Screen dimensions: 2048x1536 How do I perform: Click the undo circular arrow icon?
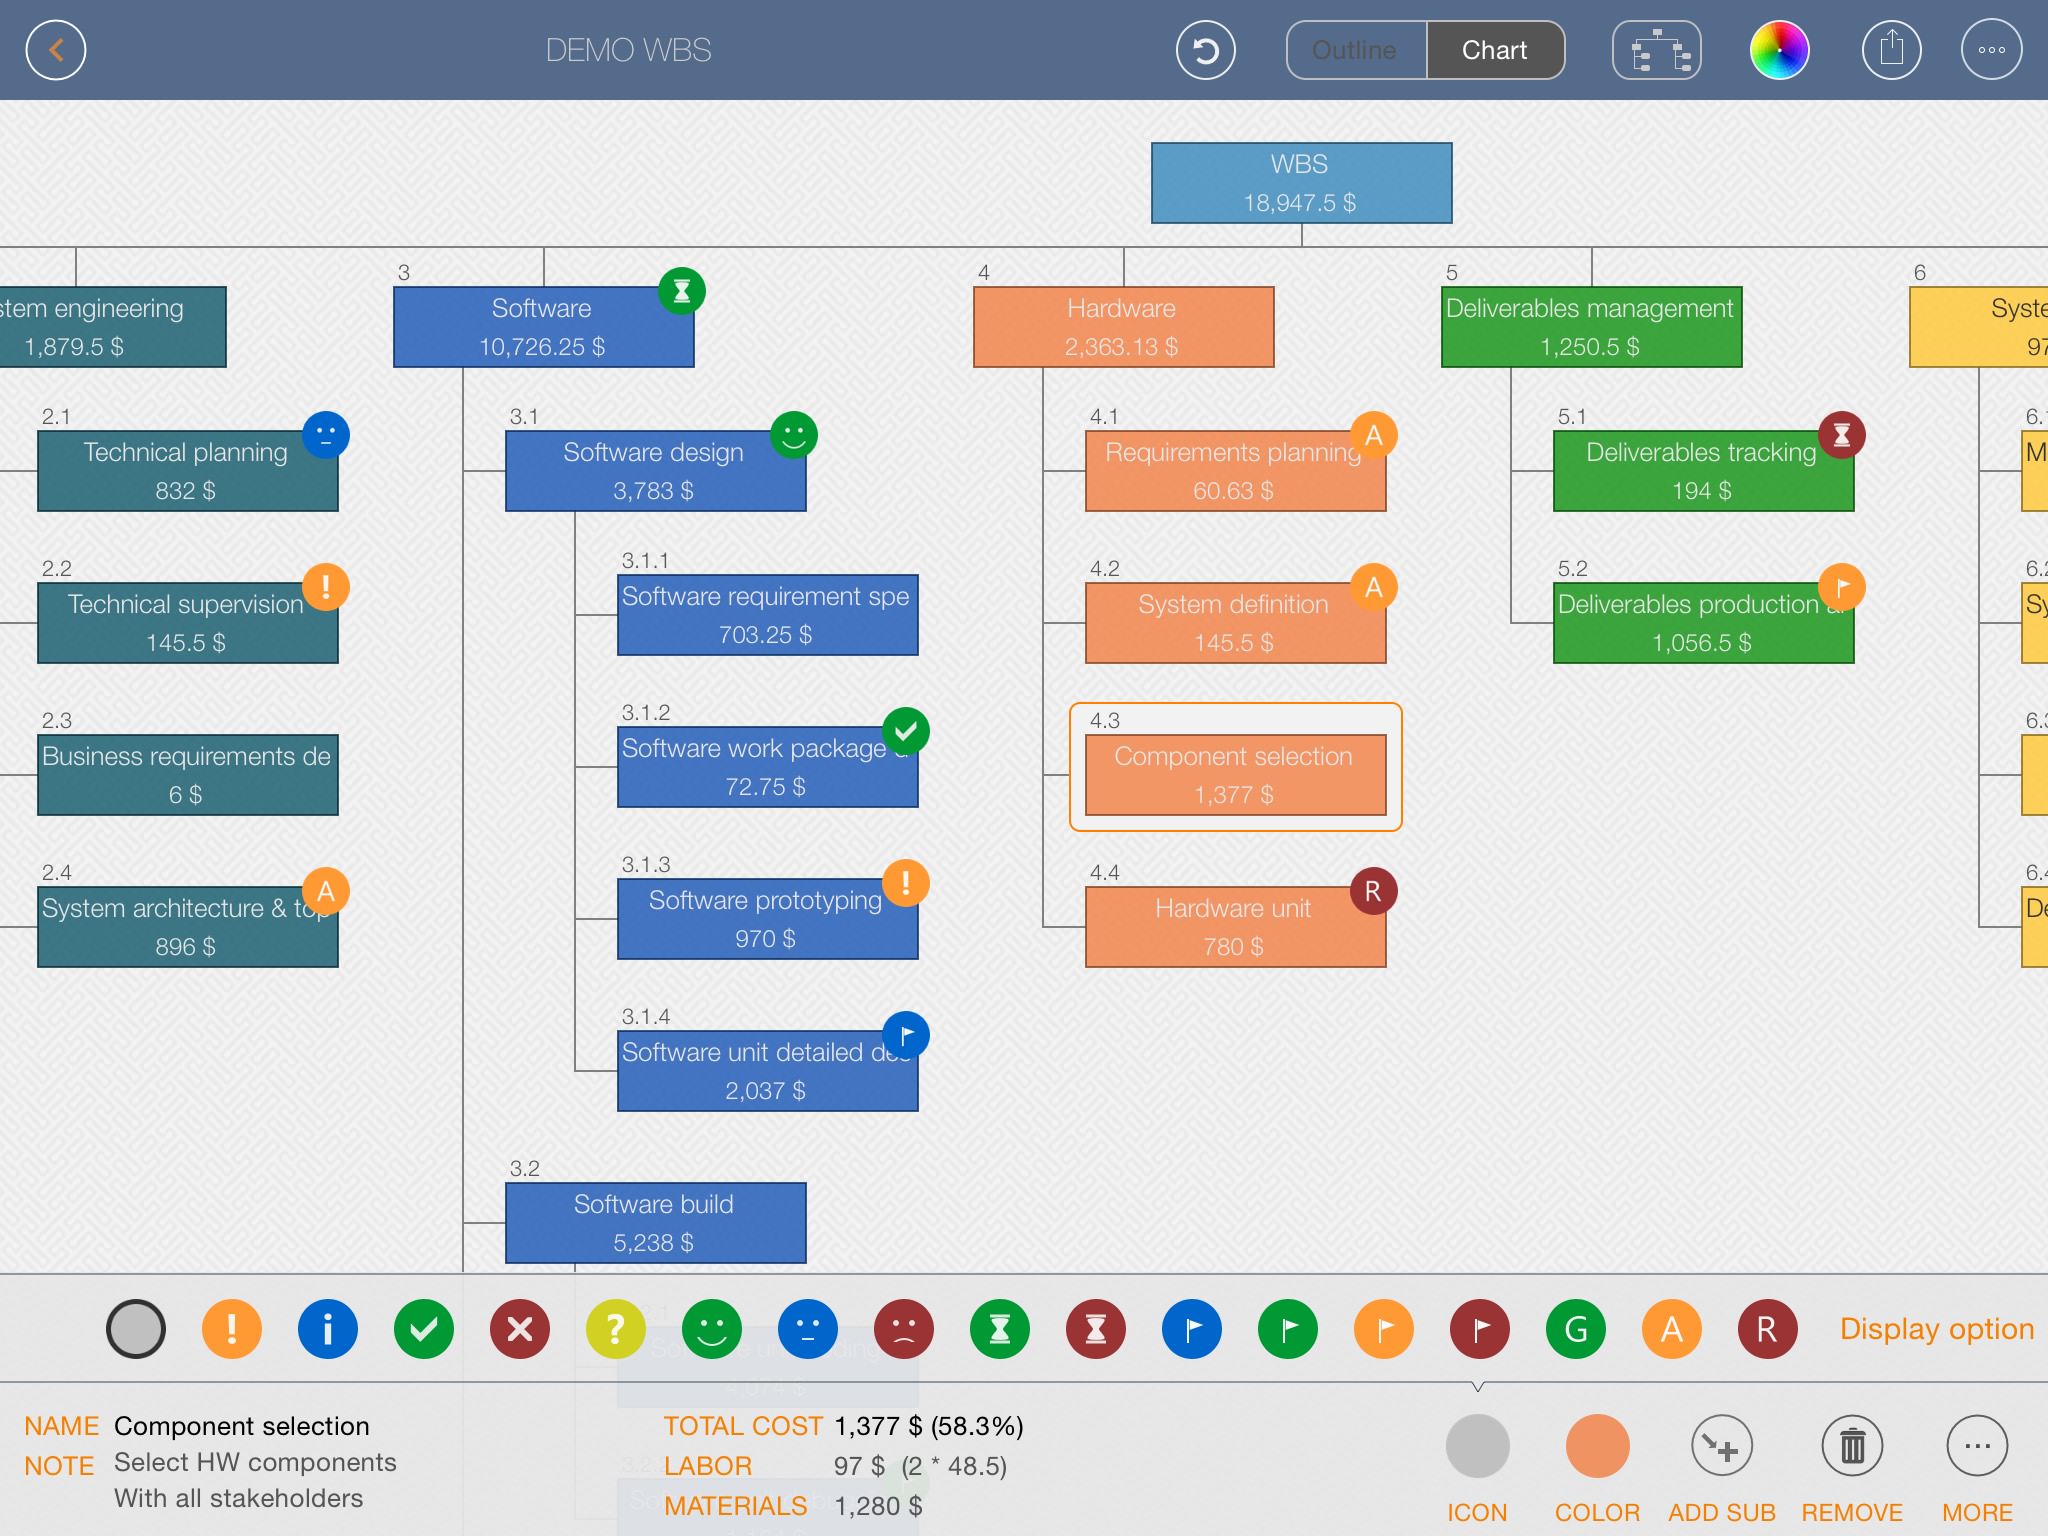[1205, 50]
